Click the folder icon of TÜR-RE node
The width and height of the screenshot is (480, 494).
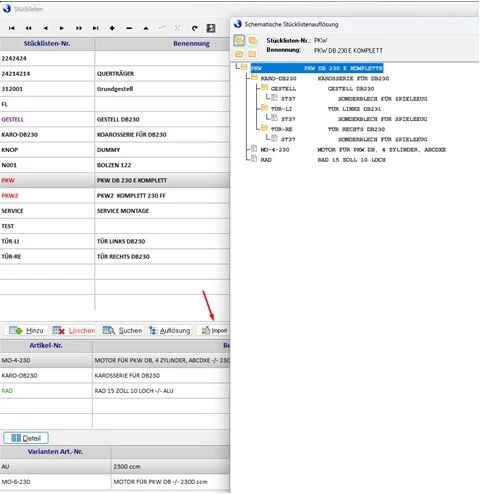coord(264,128)
